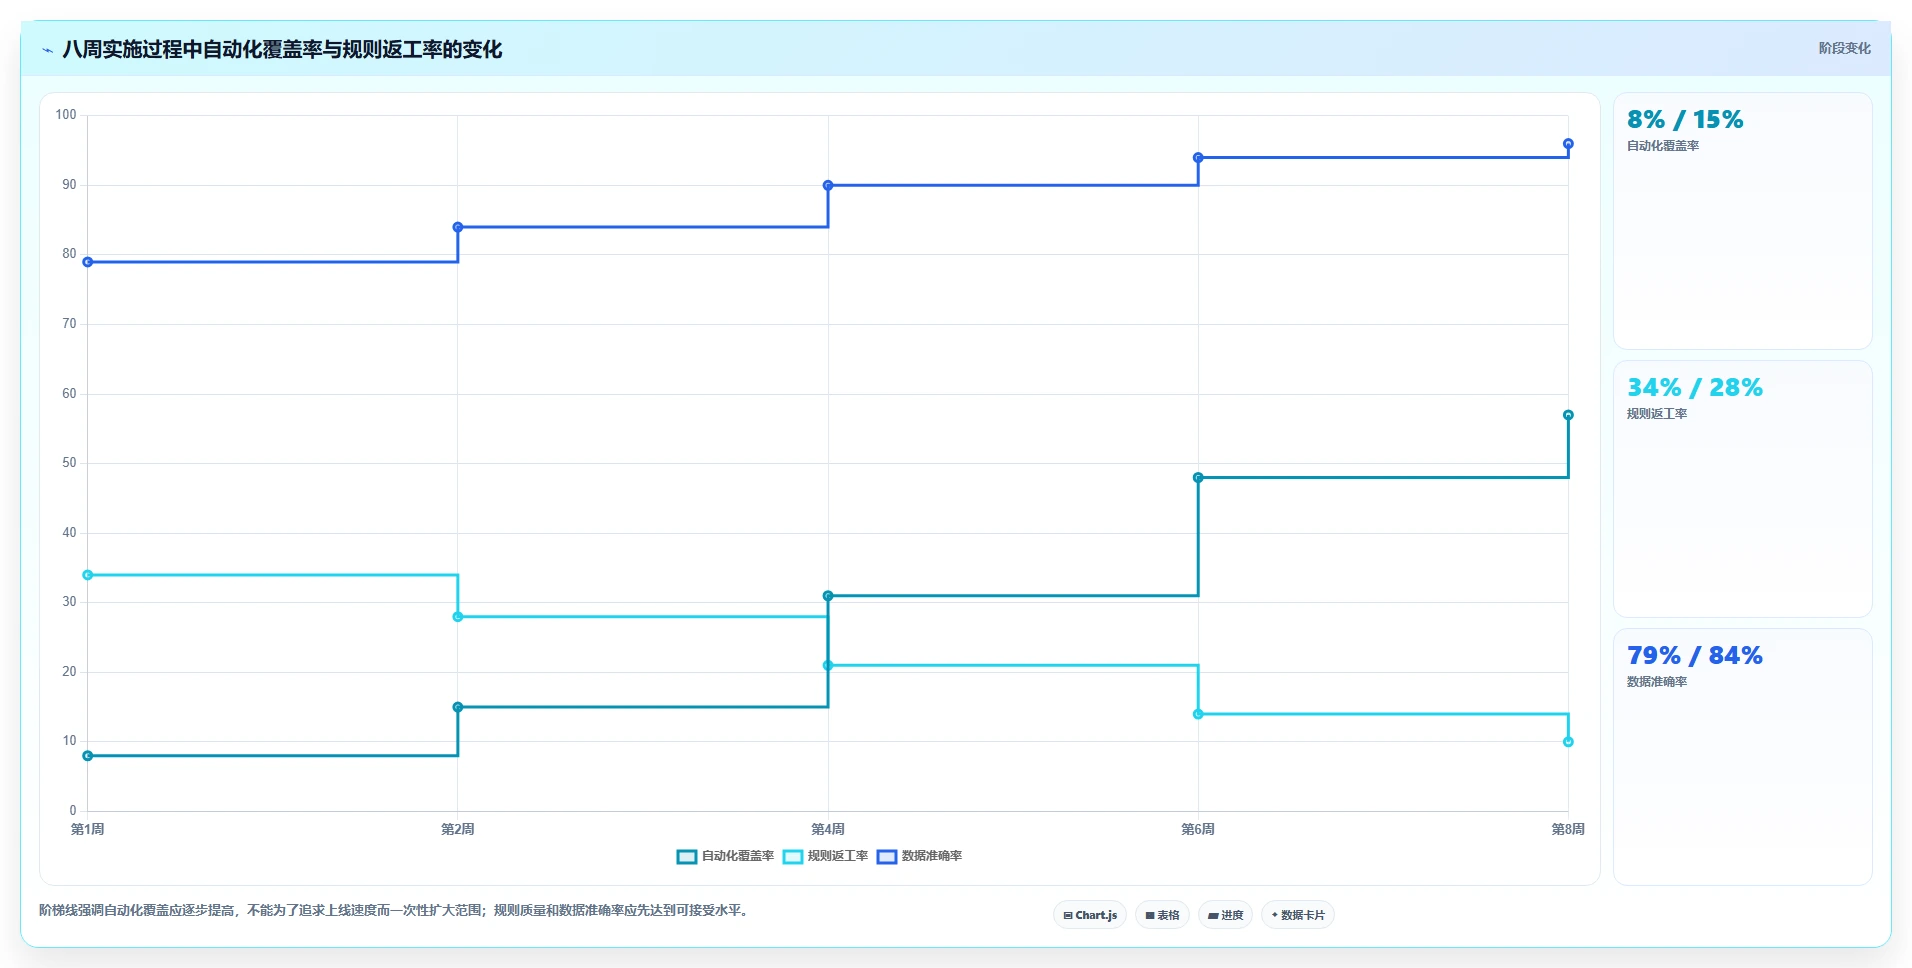This screenshot has height=968, width=1912.
Task: Select the 第1周 数据准确率 point at 79
Action: click(x=88, y=262)
